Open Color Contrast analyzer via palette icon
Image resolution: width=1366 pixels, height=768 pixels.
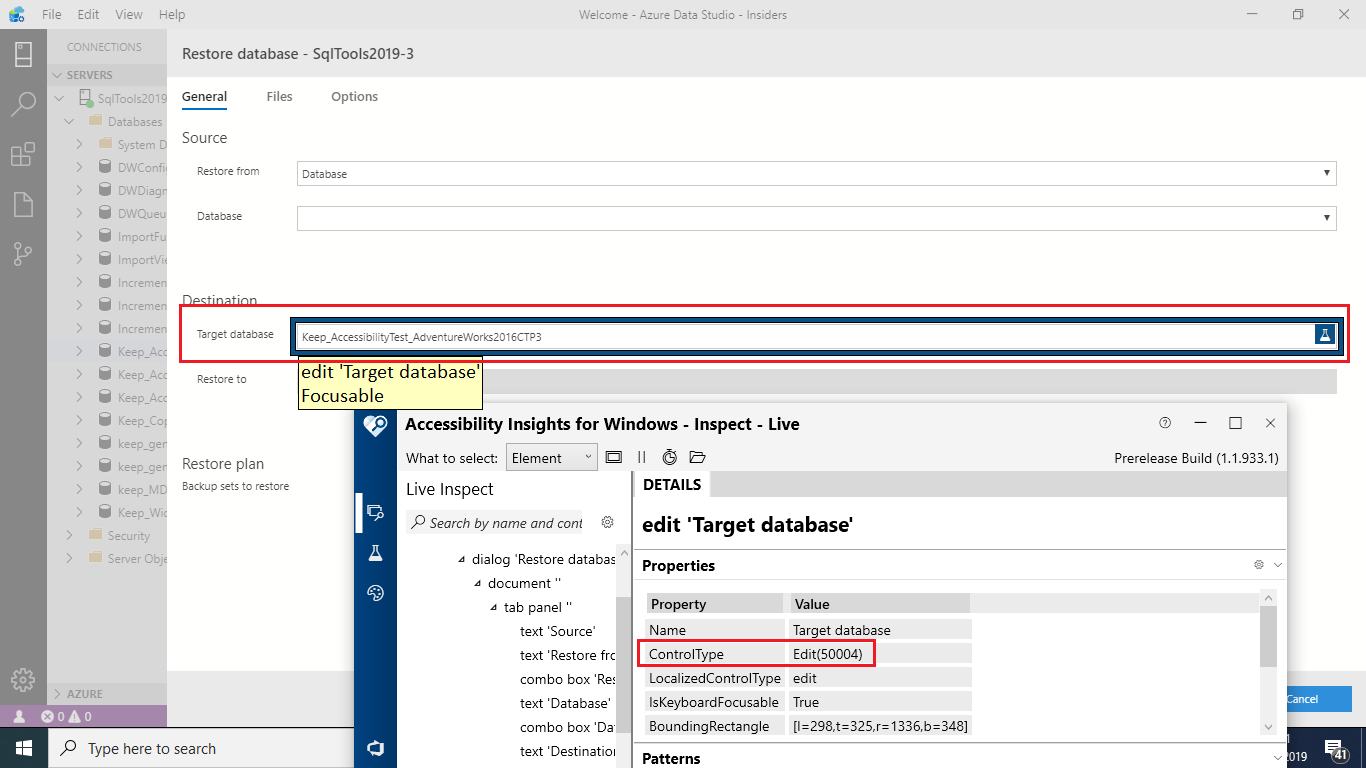(375, 592)
